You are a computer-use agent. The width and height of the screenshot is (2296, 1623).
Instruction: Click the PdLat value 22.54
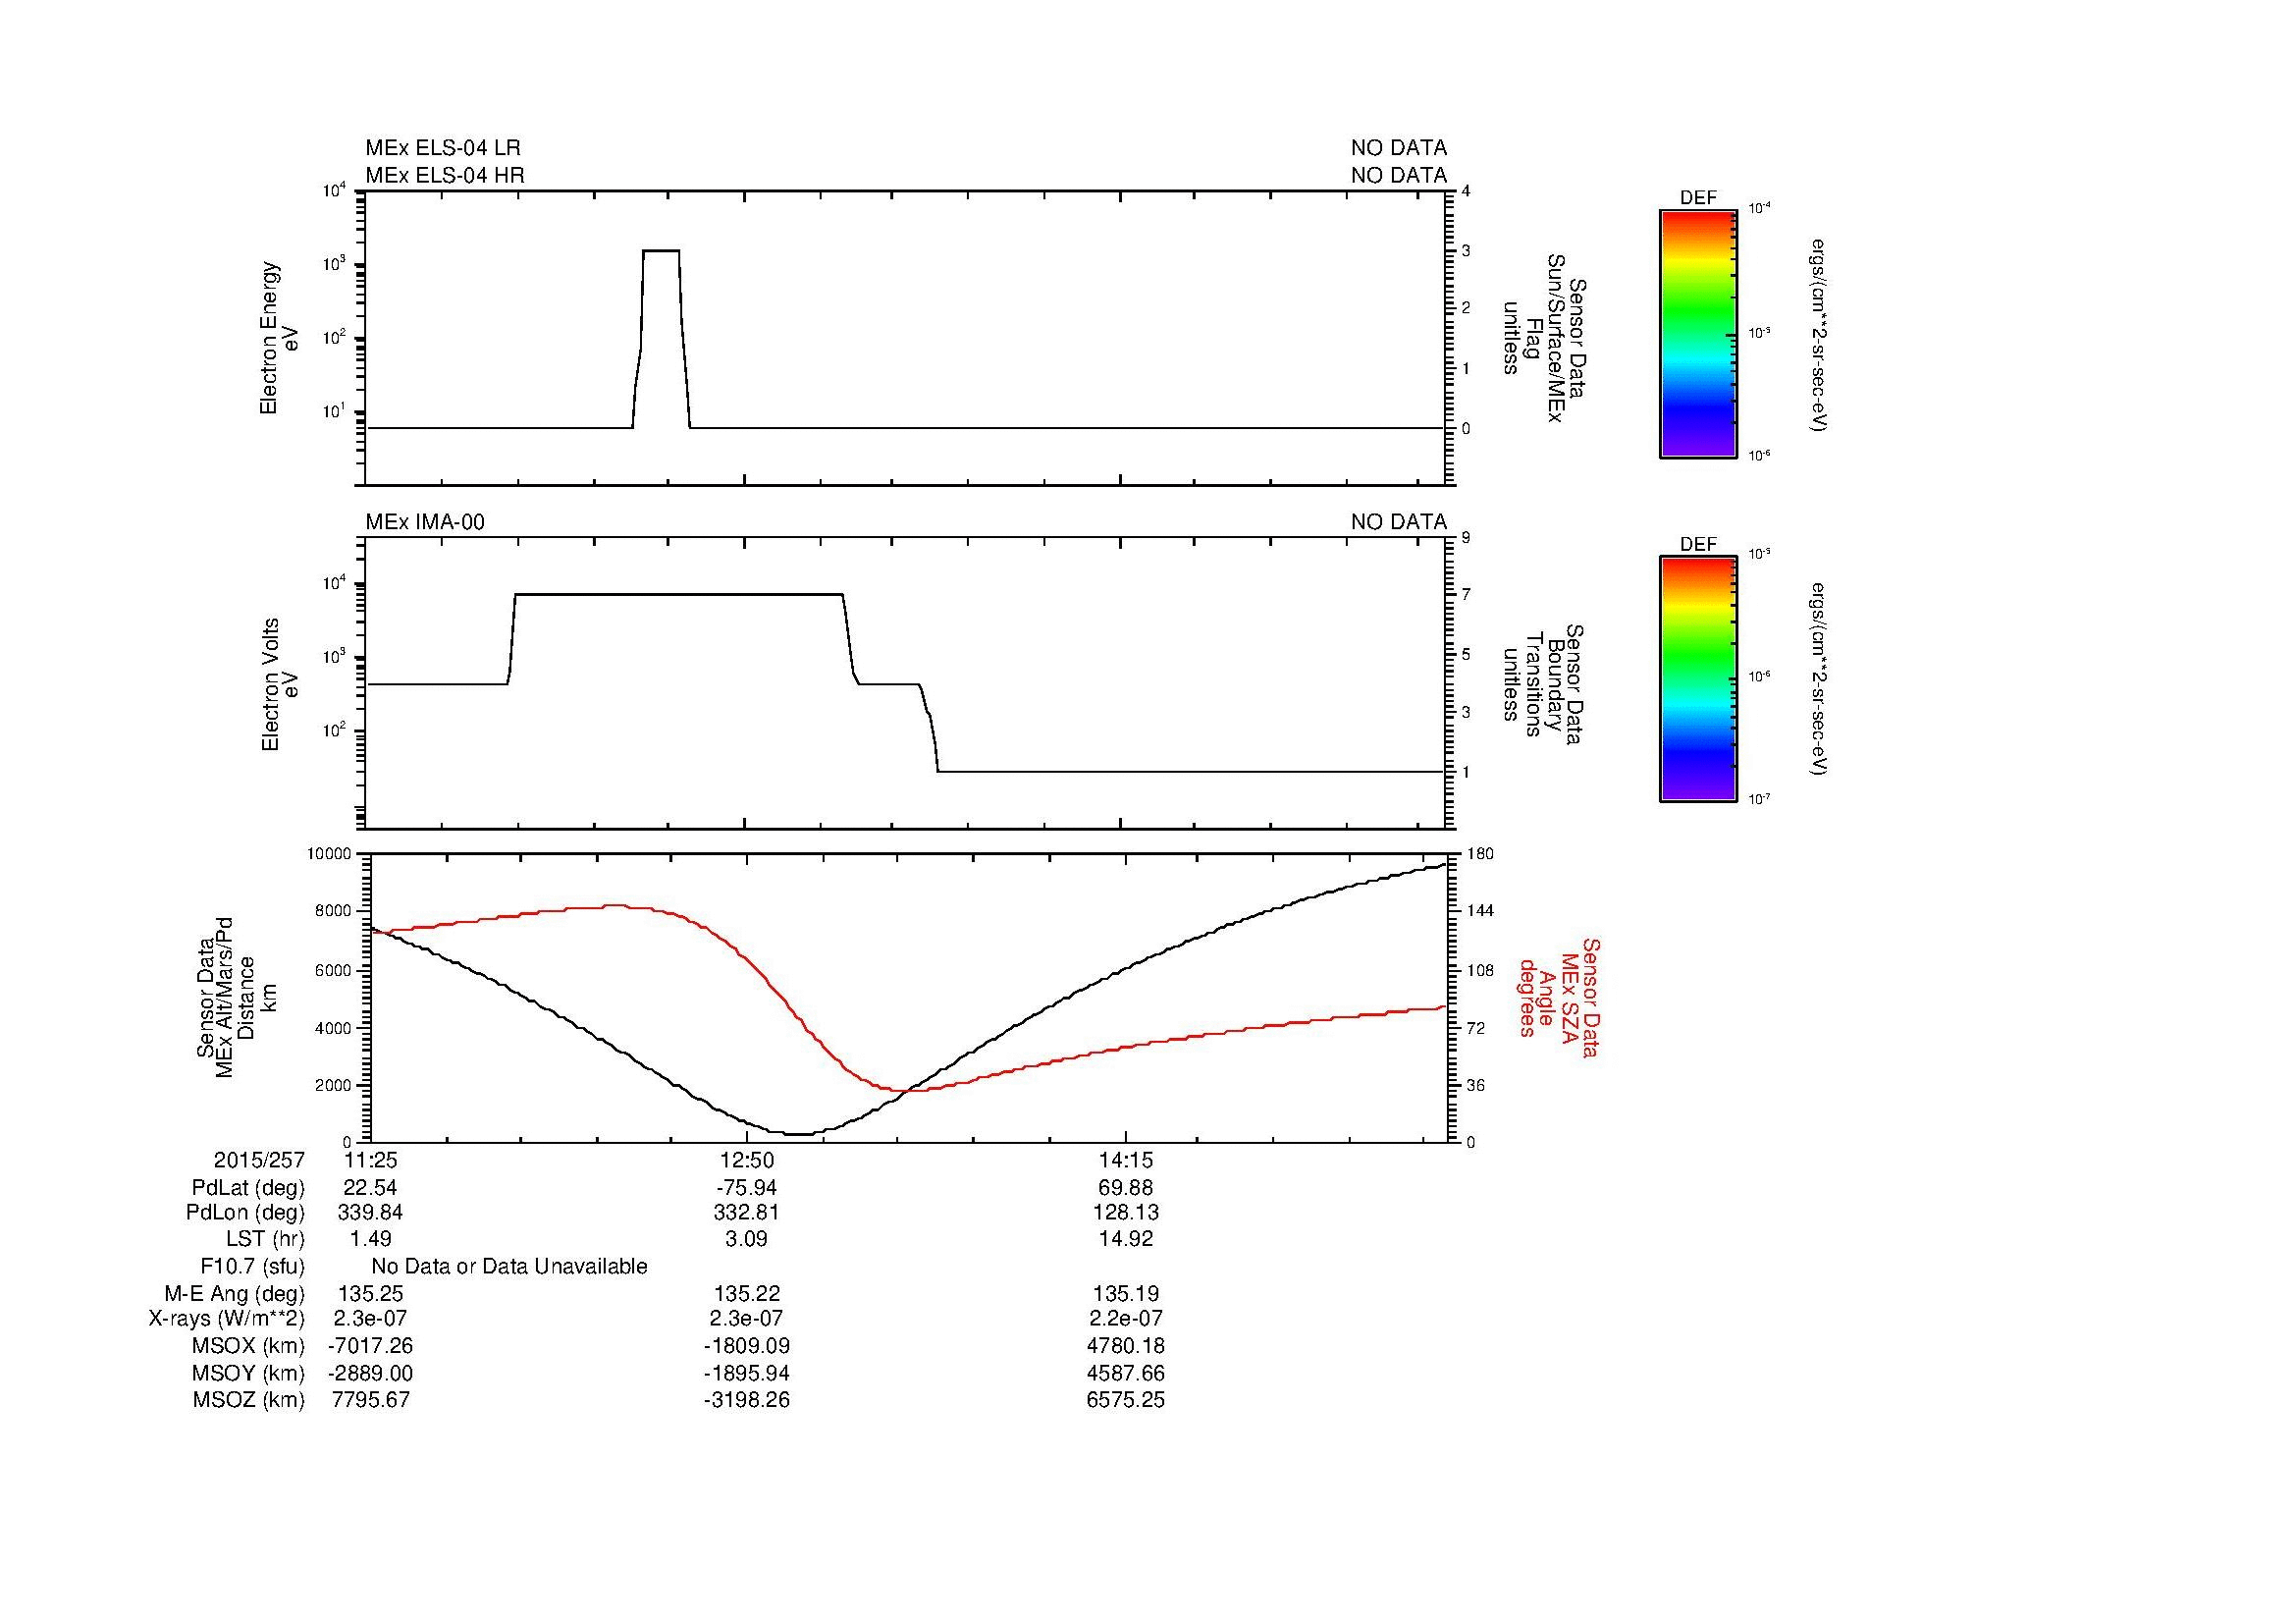(x=370, y=1188)
